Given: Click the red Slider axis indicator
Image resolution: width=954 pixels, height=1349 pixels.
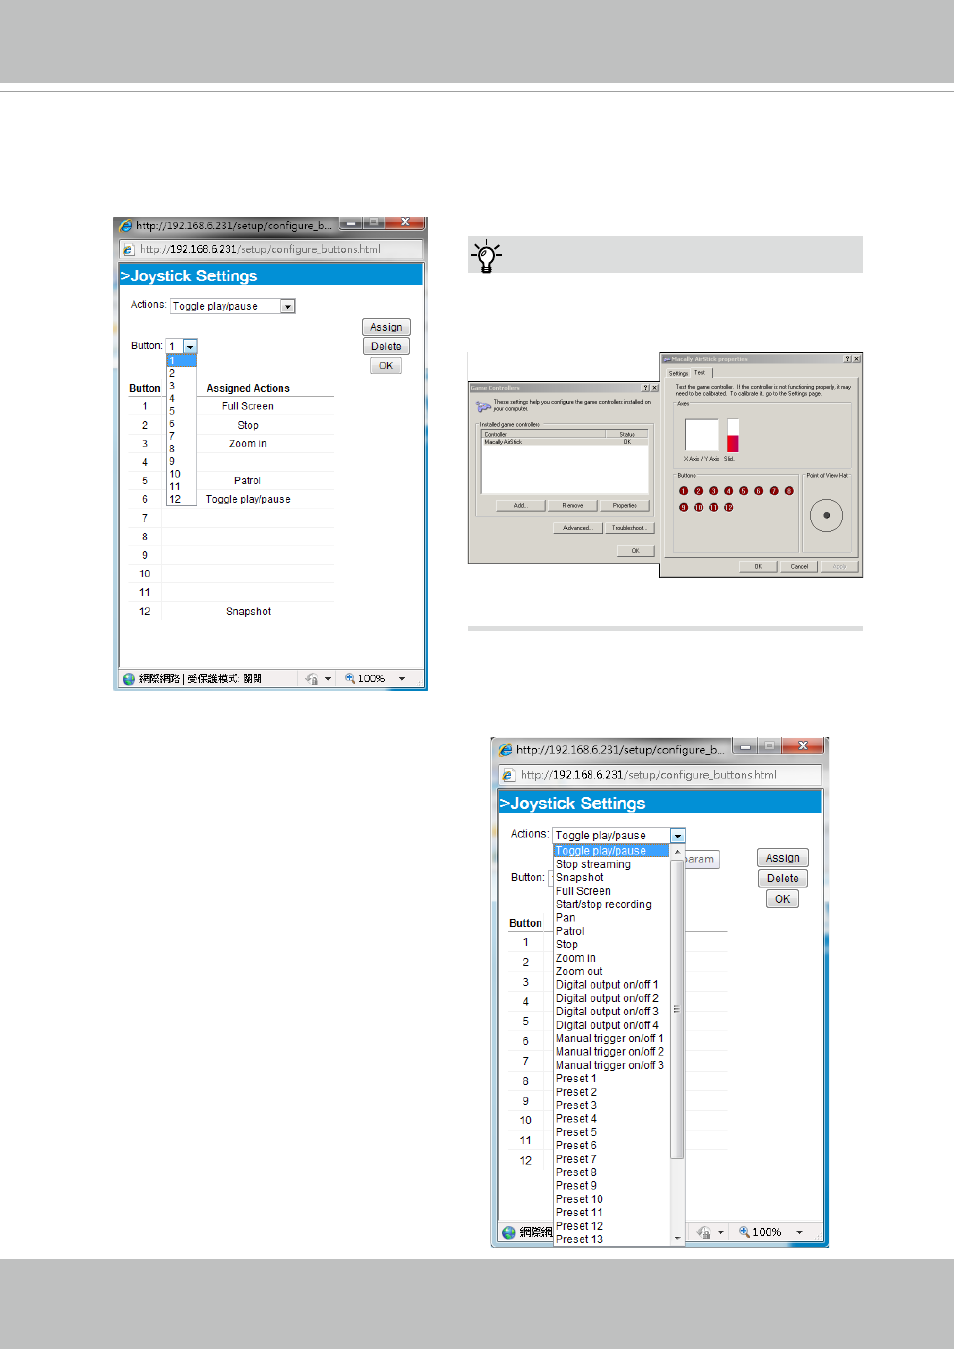Looking at the screenshot, I should pos(732,443).
